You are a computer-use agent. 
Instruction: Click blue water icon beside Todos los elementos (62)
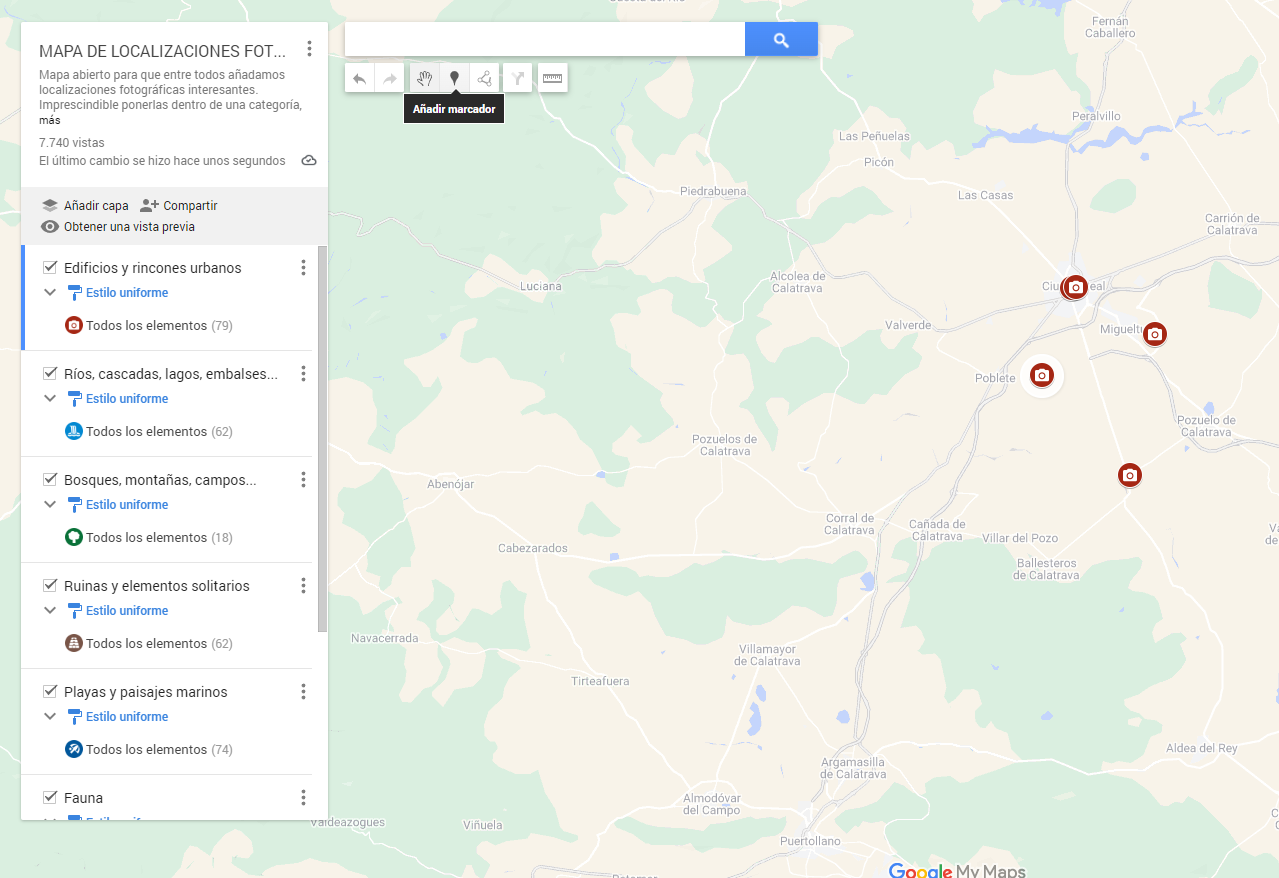73,431
